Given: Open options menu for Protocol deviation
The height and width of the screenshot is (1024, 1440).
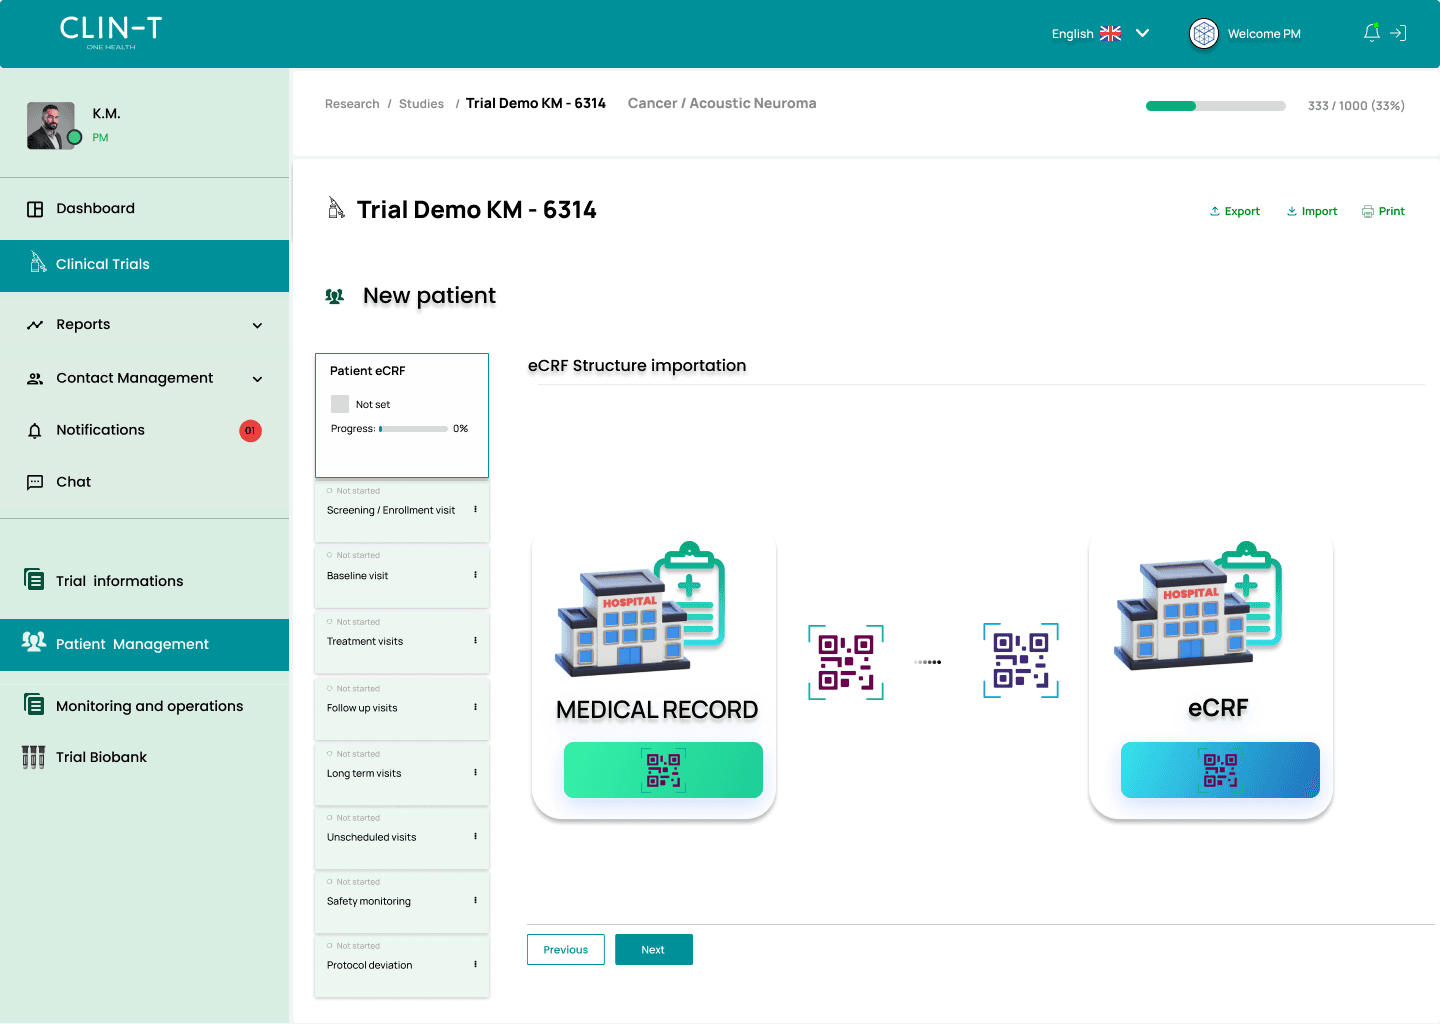Looking at the screenshot, I should point(475,965).
